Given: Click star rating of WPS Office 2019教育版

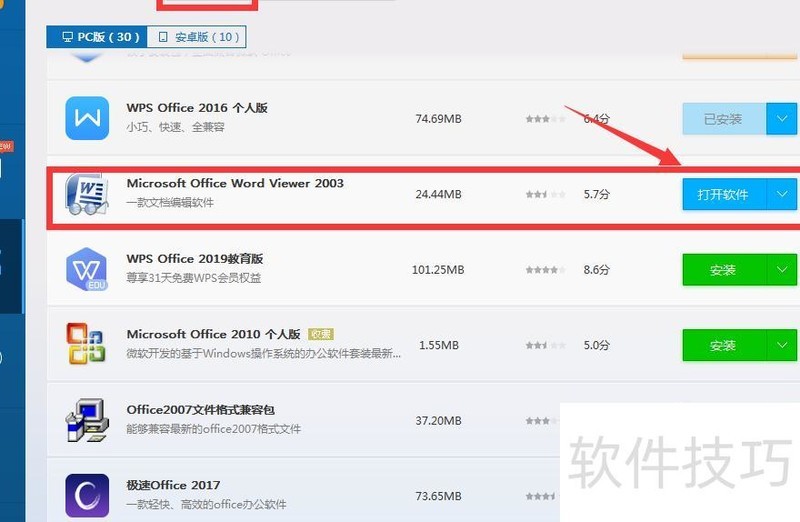Looking at the screenshot, I should point(545,270).
